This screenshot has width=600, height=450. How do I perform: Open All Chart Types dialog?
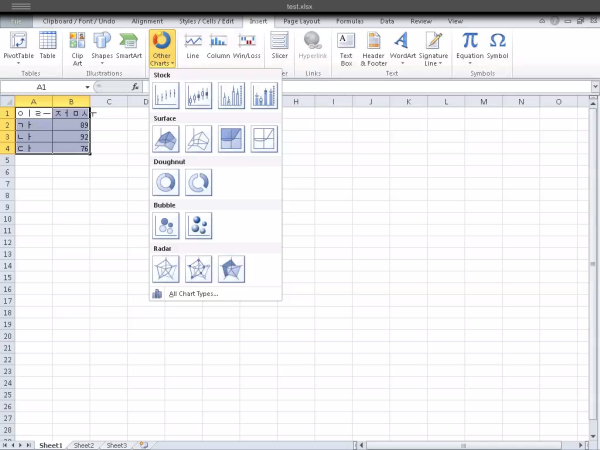pyautogui.click(x=215, y=293)
